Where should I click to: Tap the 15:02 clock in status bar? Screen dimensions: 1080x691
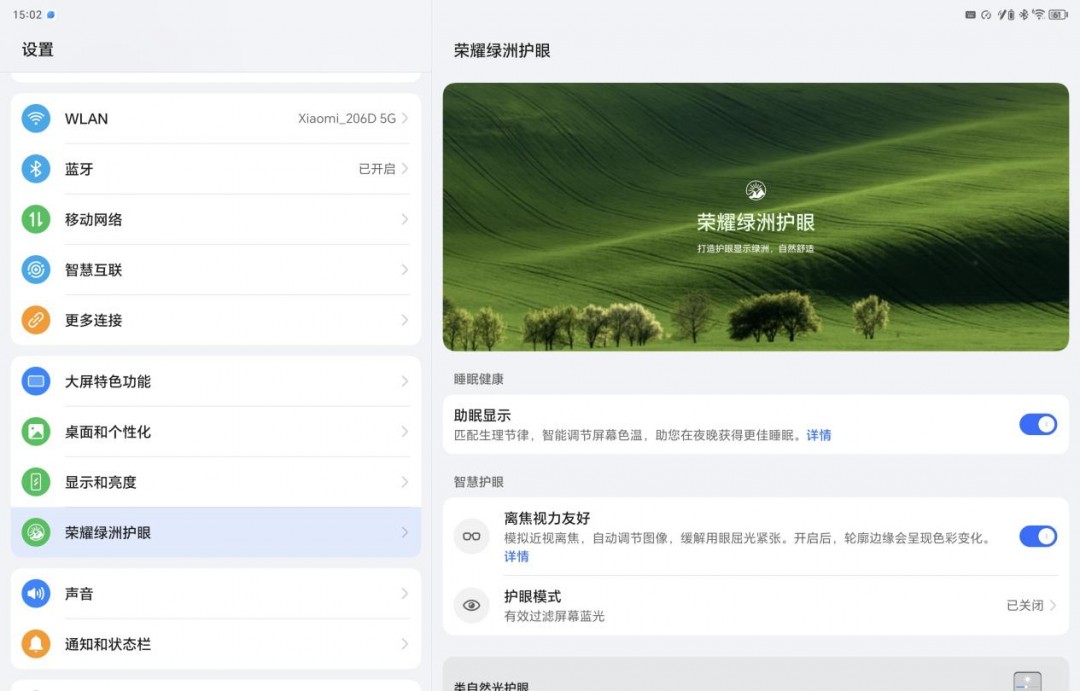tap(27, 14)
